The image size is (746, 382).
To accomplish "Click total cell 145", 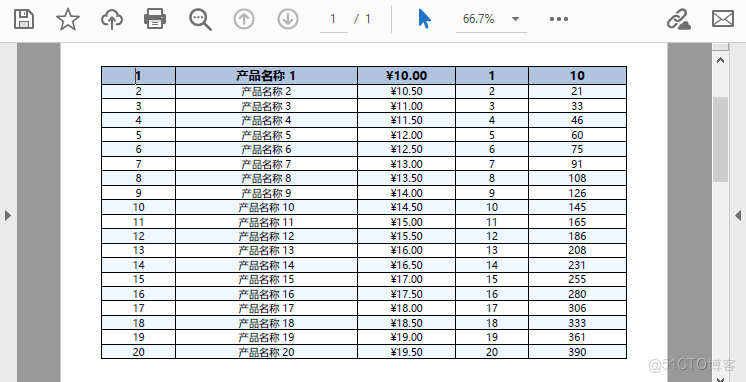I will point(577,207).
